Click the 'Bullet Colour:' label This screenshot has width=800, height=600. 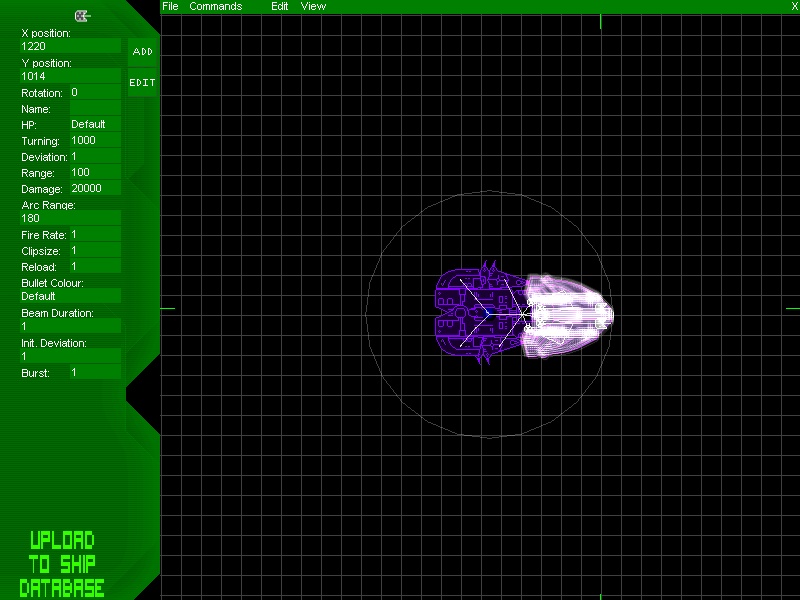tap(53, 283)
